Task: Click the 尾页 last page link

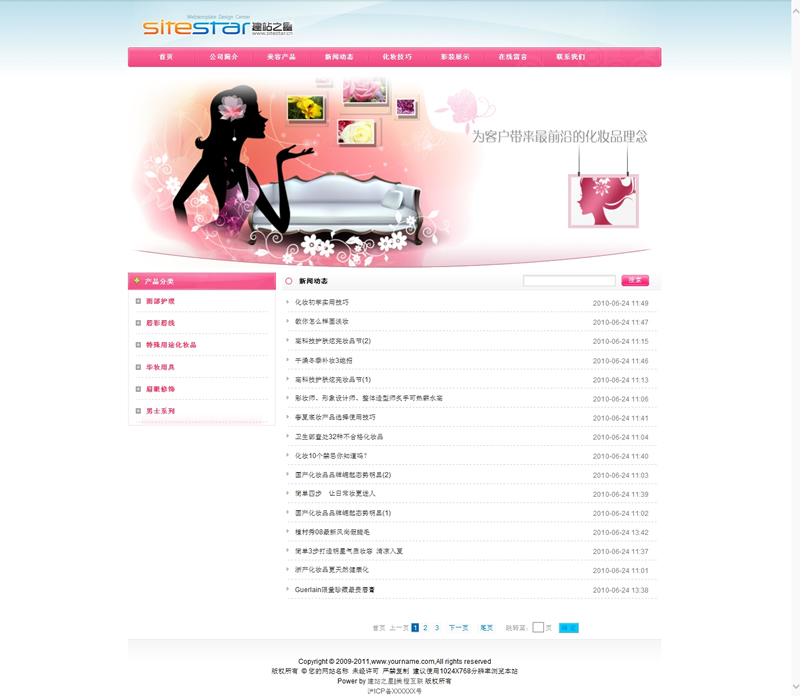Action: point(487,628)
